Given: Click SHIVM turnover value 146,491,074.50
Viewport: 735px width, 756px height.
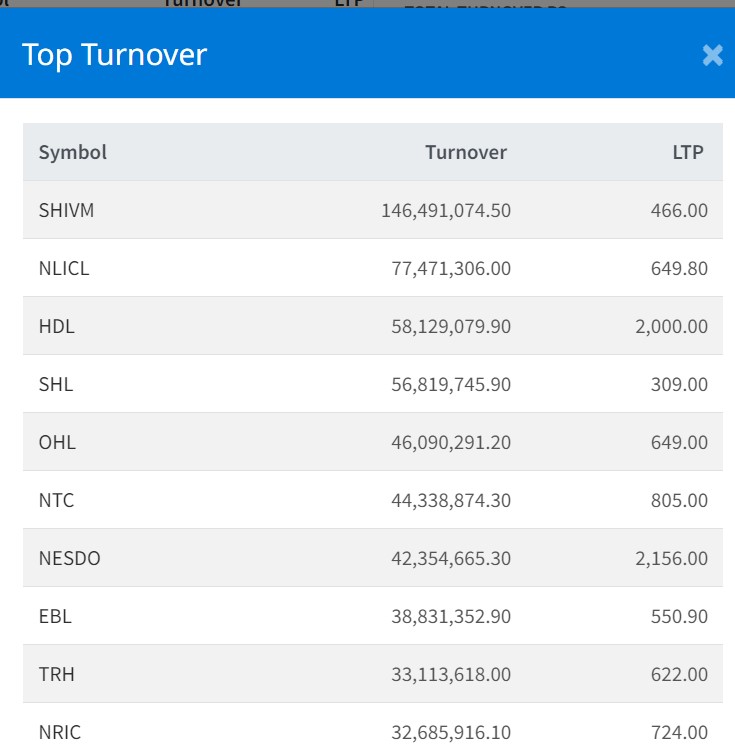Looking at the screenshot, I should click(x=445, y=210).
